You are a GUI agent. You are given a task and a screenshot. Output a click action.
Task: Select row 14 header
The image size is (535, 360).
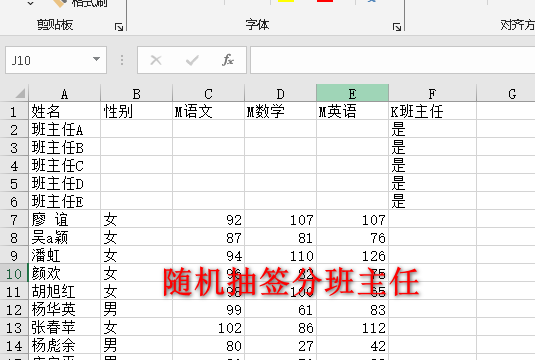14,346
